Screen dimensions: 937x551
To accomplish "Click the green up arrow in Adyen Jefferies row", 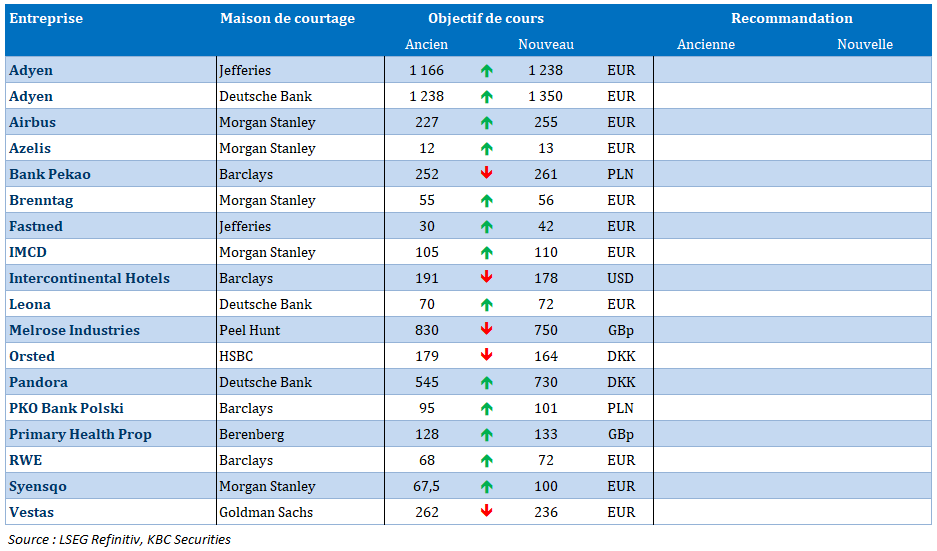I will coord(486,71).
